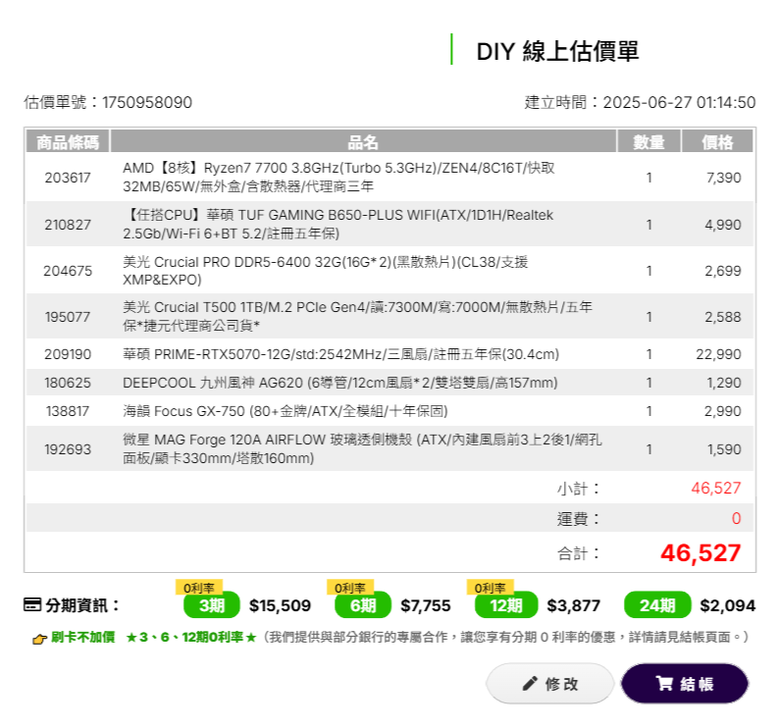The width and height of the screenshot is (780, 728).
Task: Click the 6期 amount $7,755
Action: point(426,606)
